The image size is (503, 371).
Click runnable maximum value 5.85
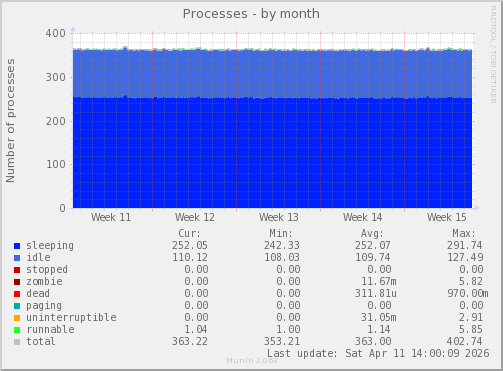[471, 330]
